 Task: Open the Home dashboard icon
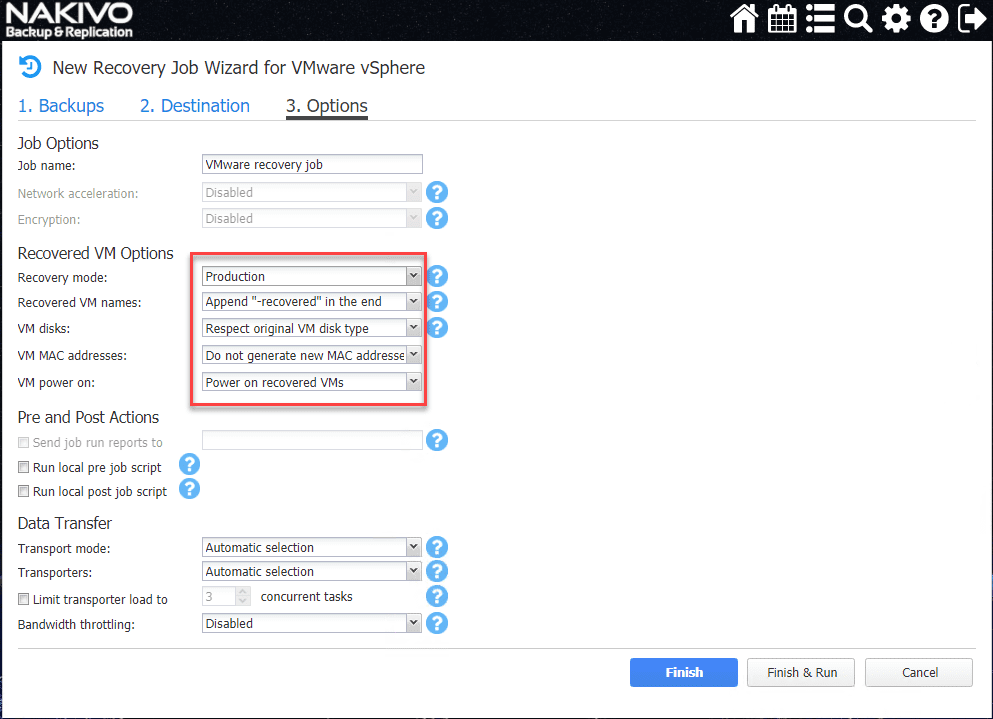click(x=744, y=18)
